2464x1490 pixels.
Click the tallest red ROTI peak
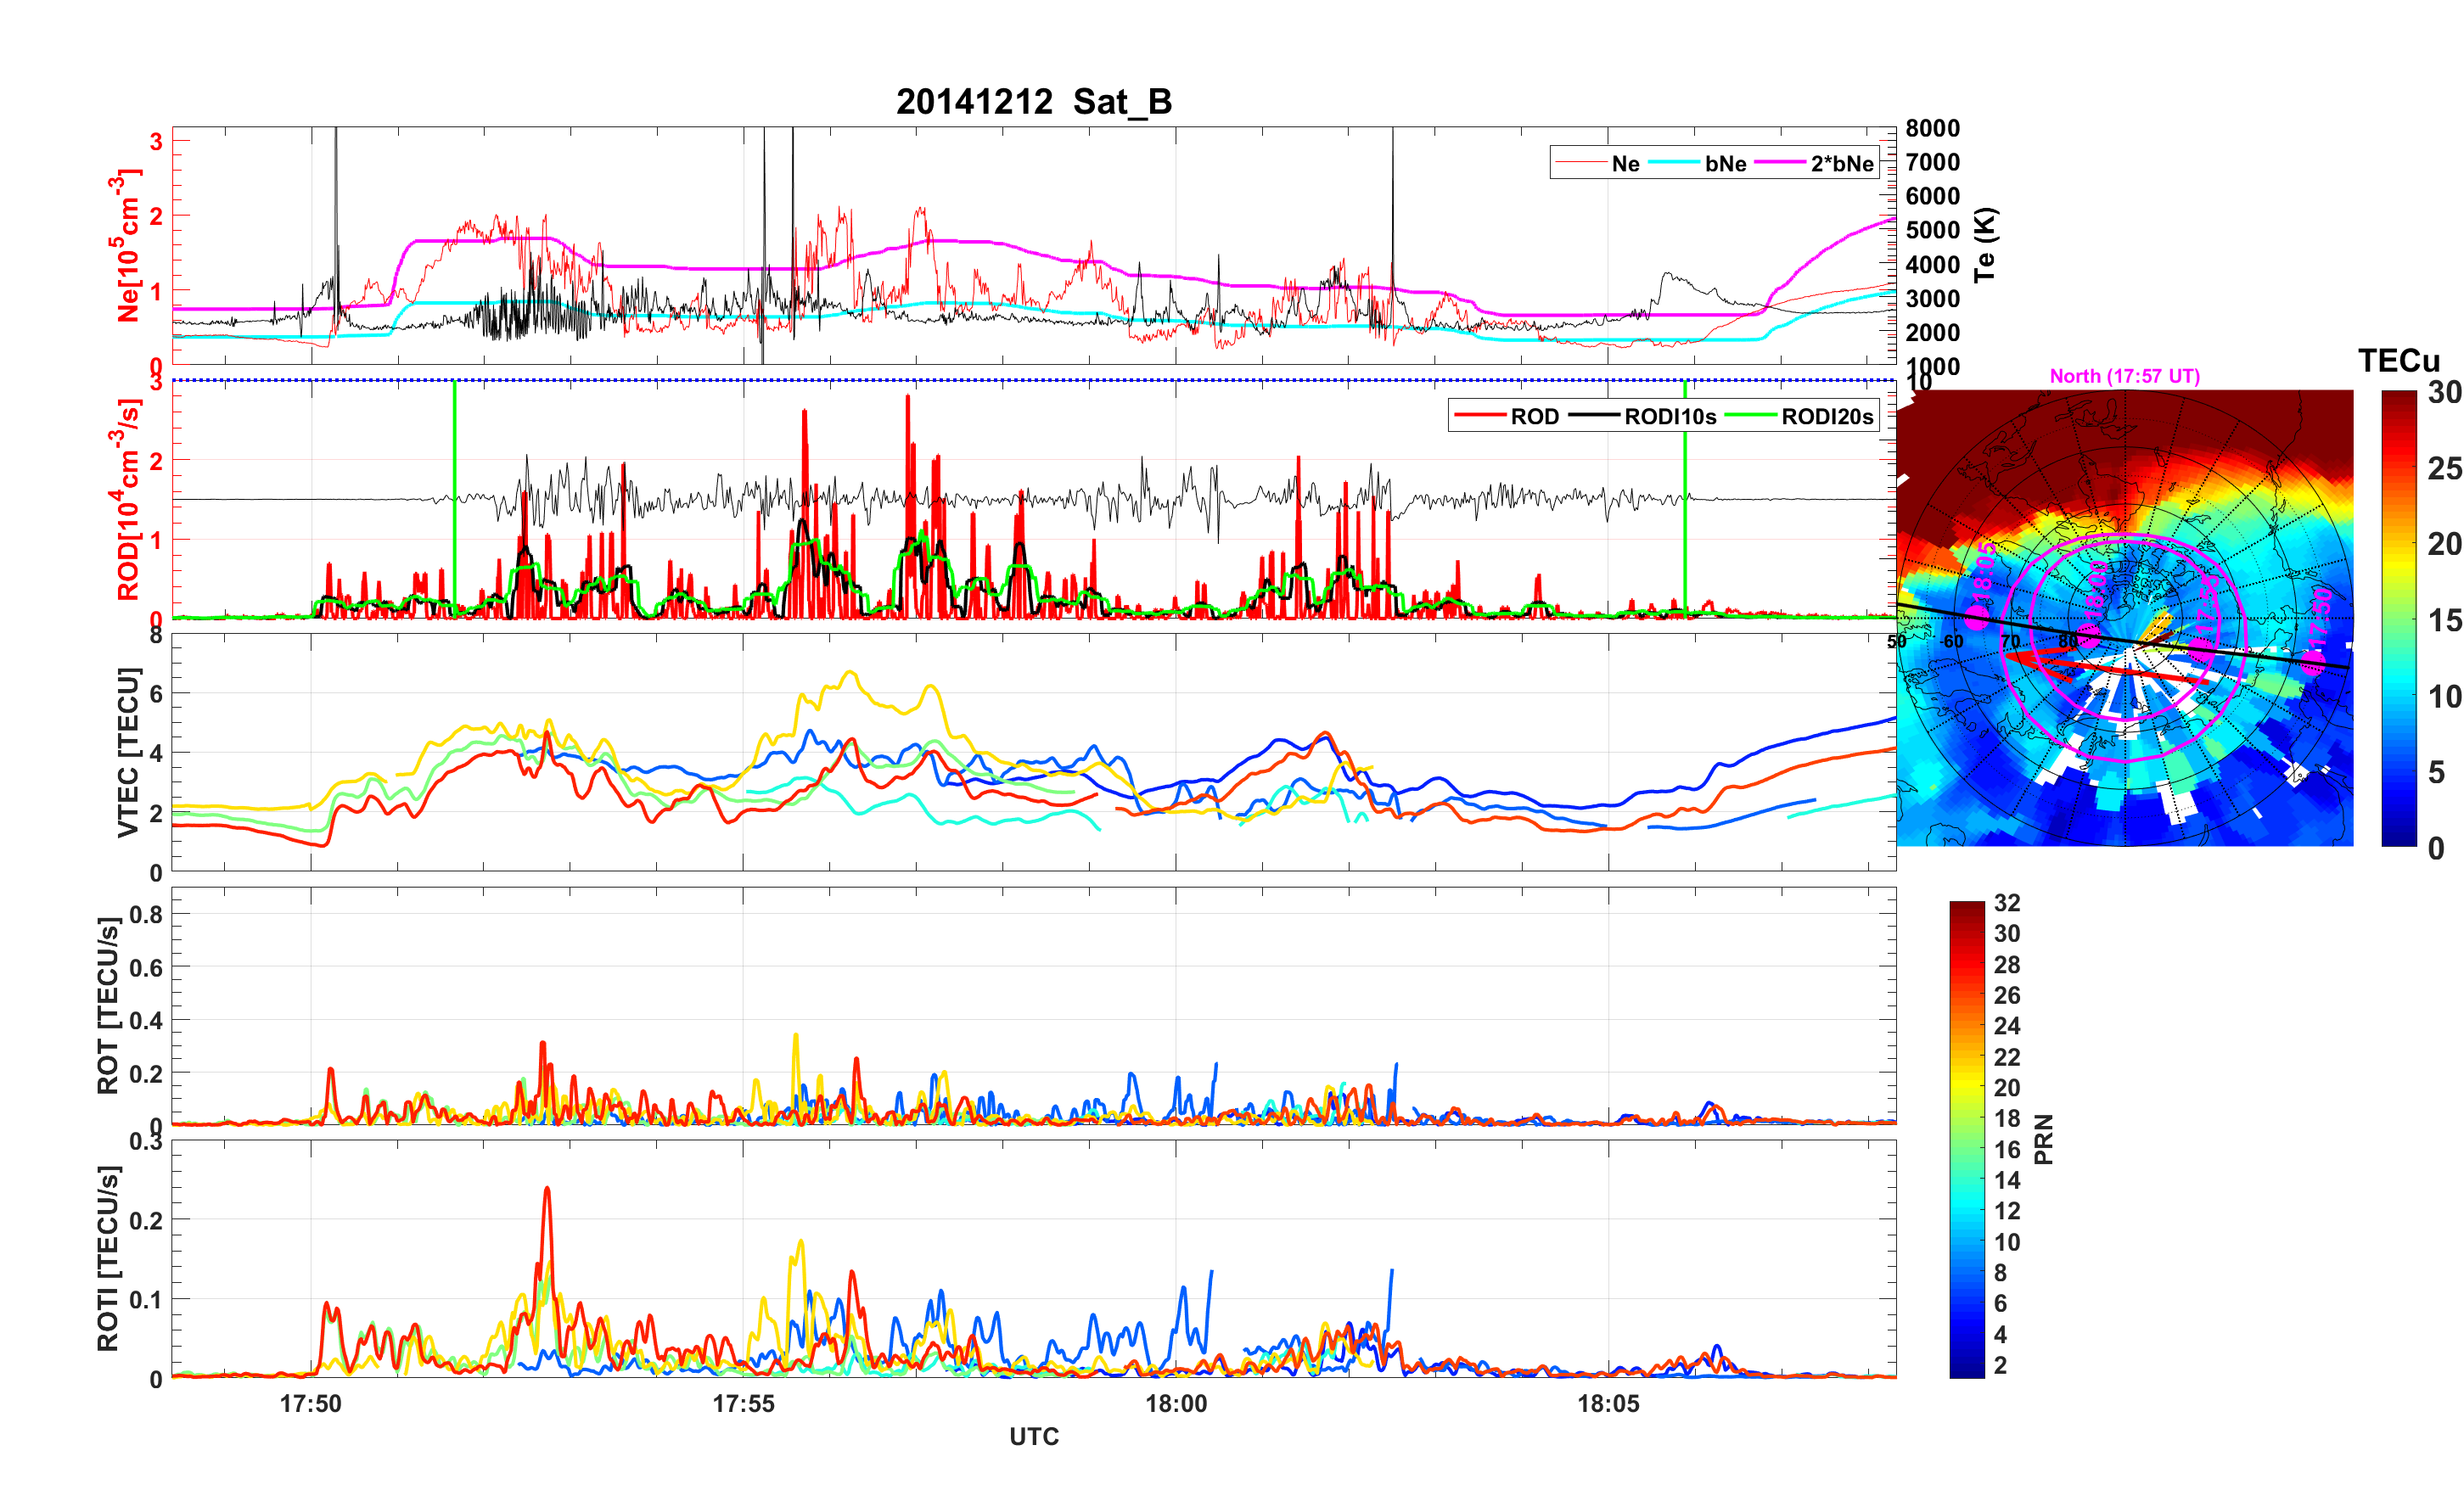[547, 1190]
